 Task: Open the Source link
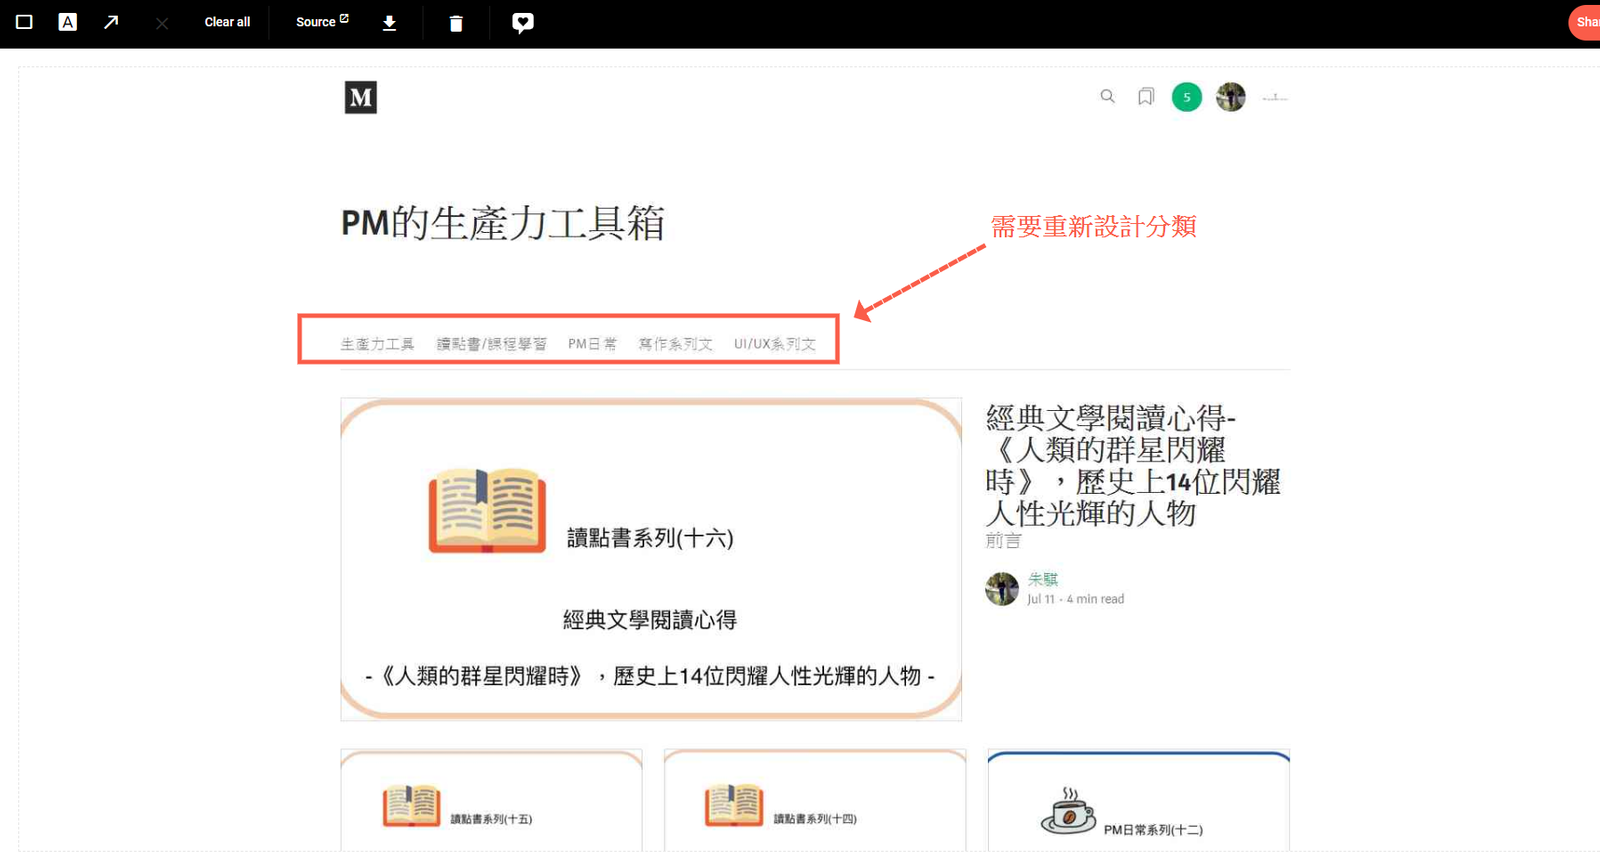click(x=322, y=22)
